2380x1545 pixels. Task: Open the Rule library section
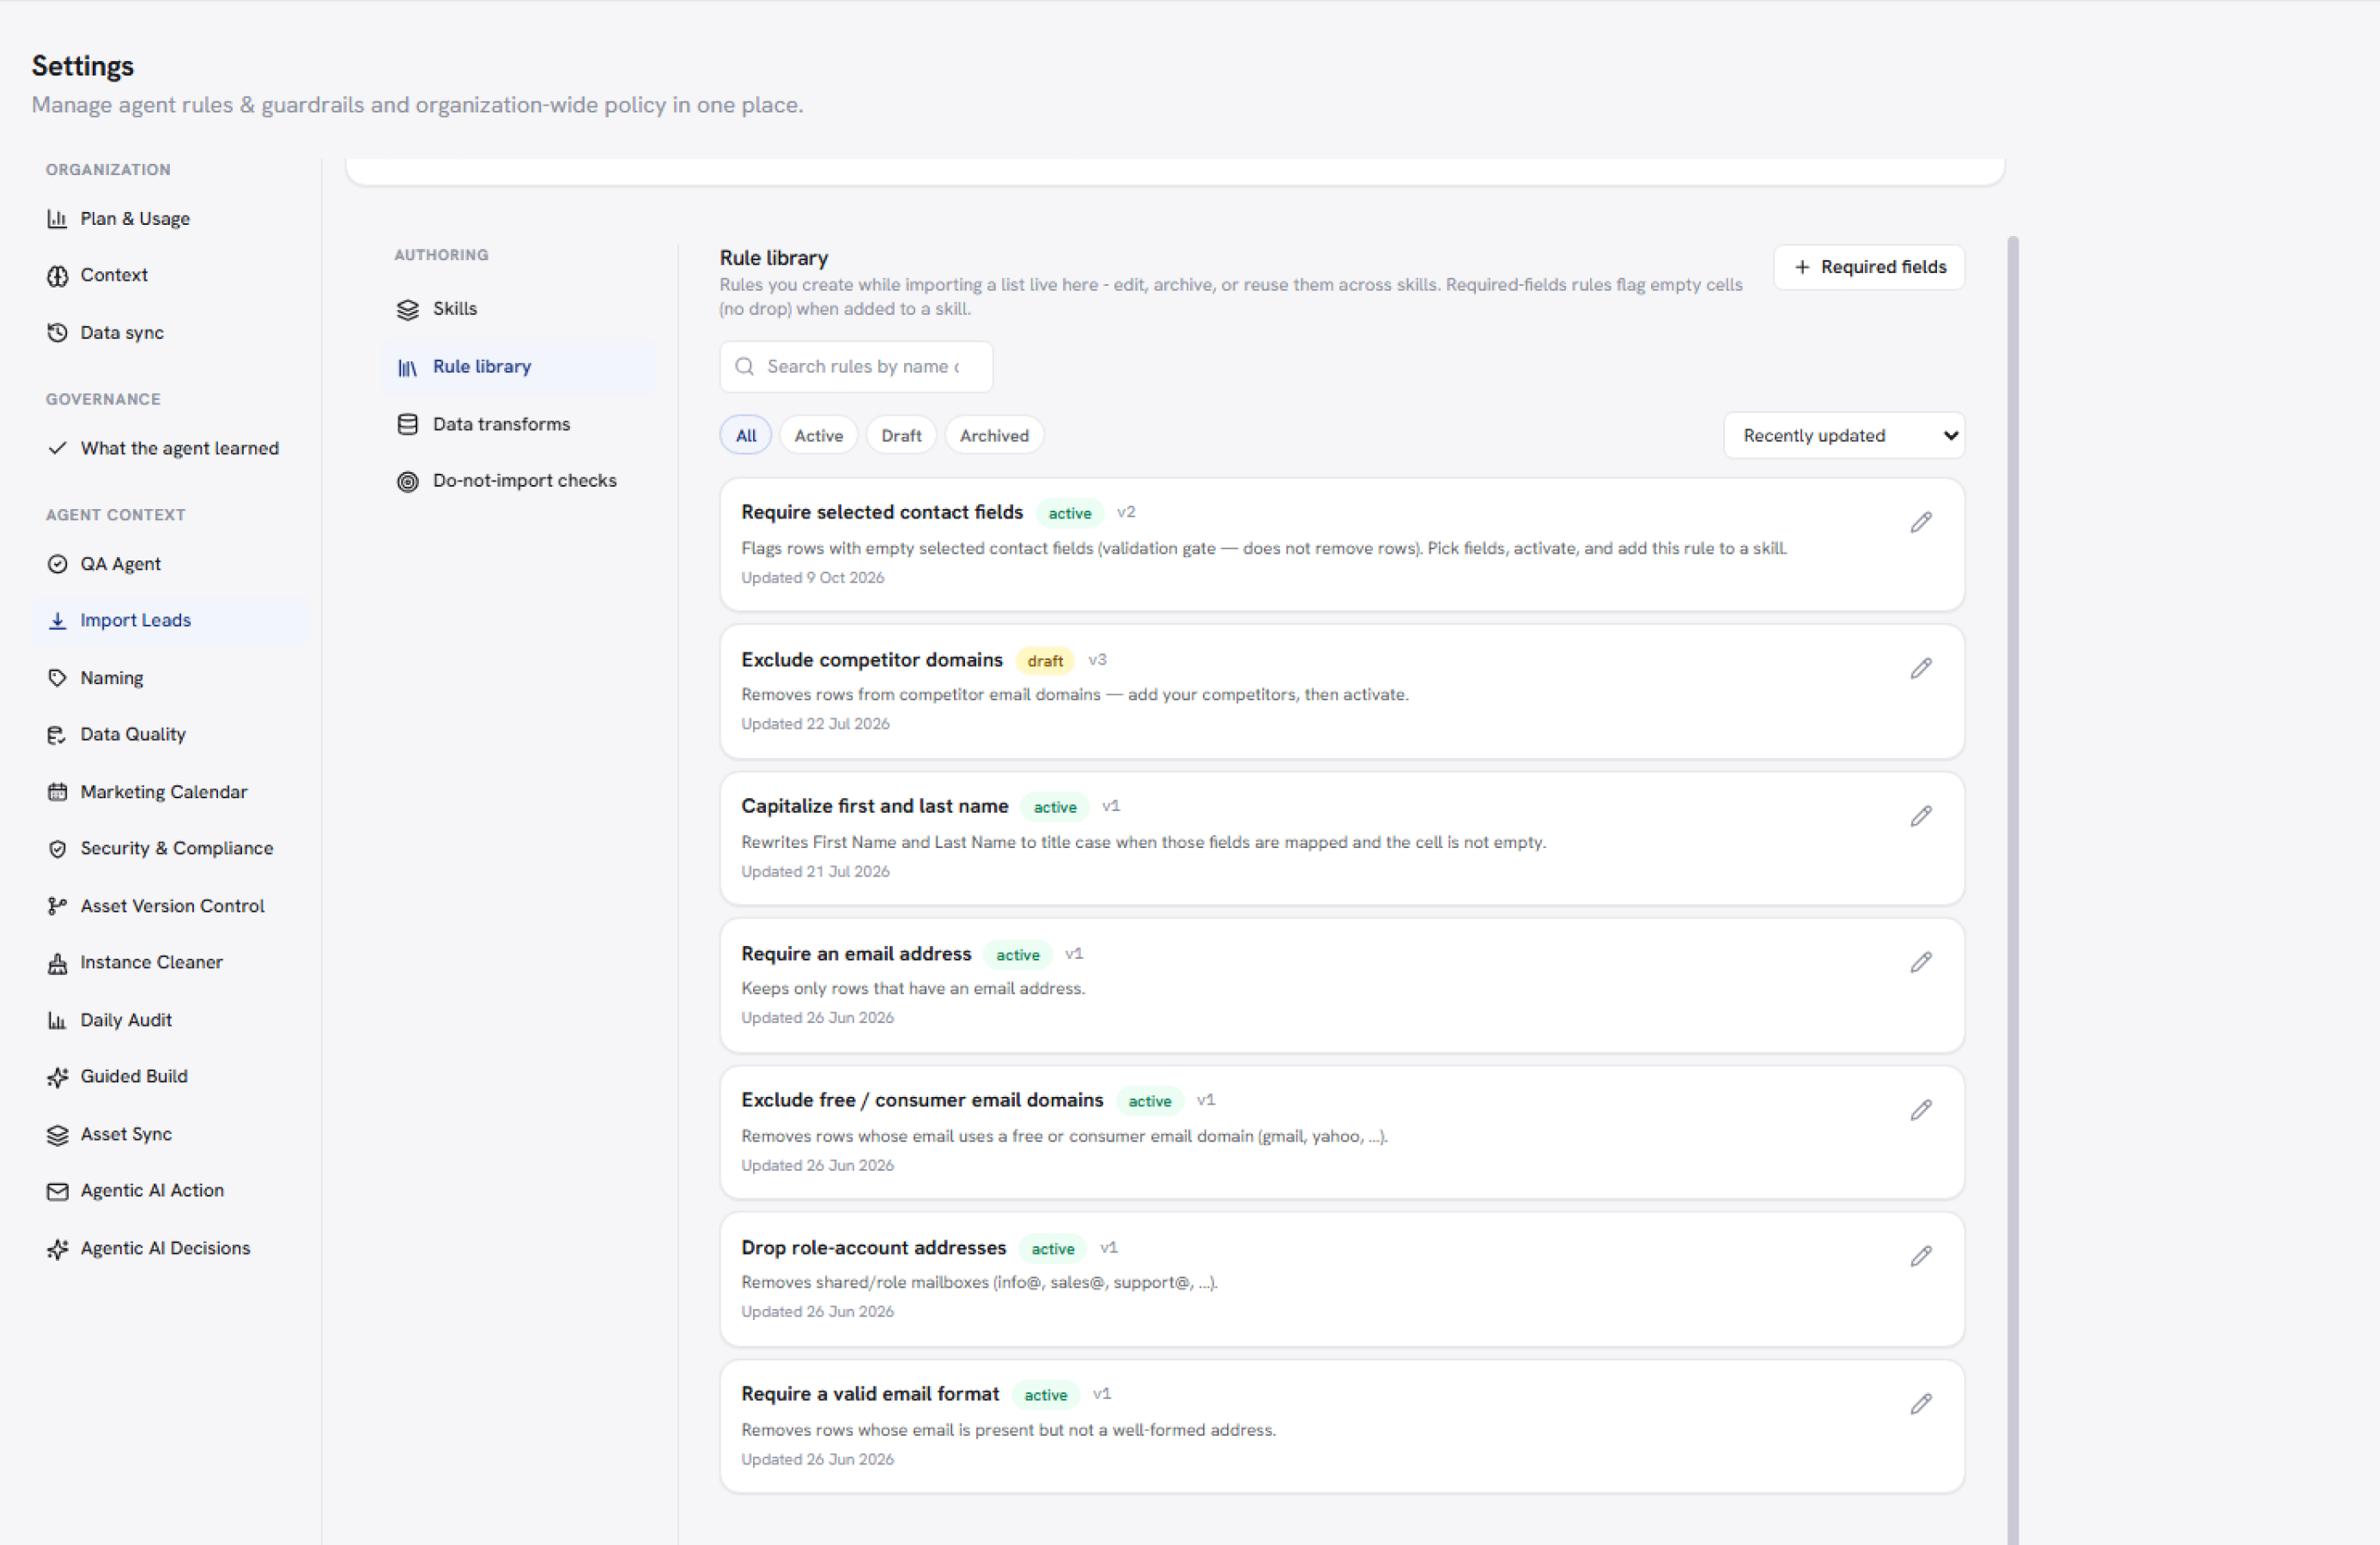click(x=519, y=367)
